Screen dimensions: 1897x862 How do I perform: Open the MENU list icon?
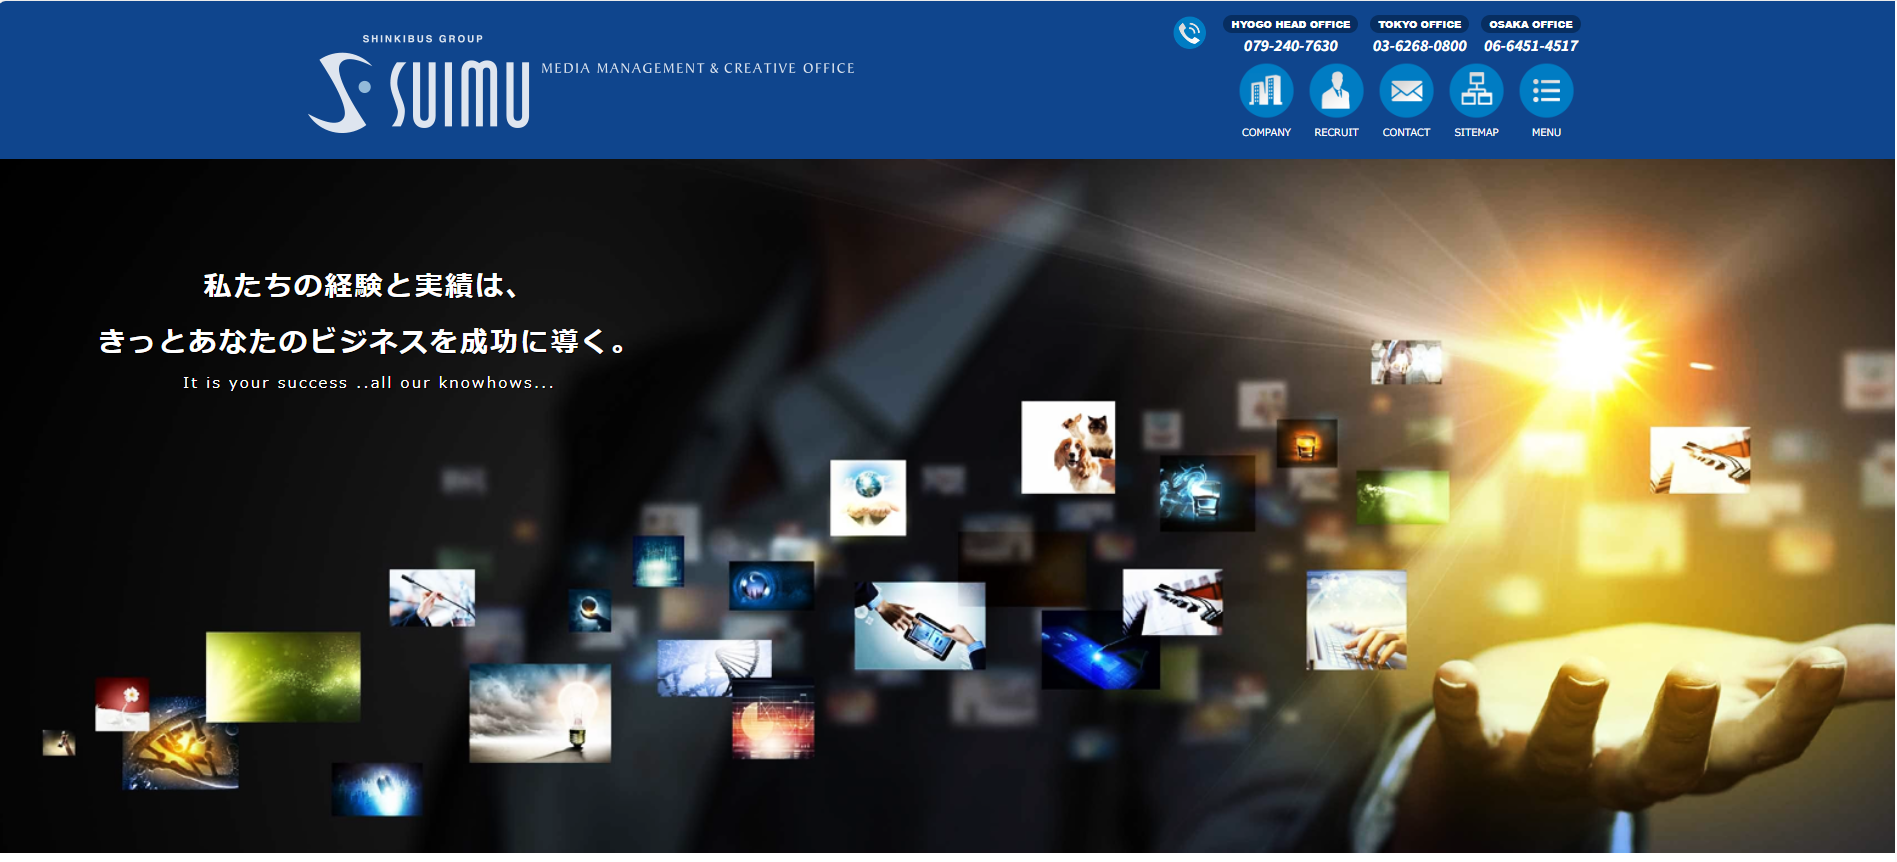1546,91
